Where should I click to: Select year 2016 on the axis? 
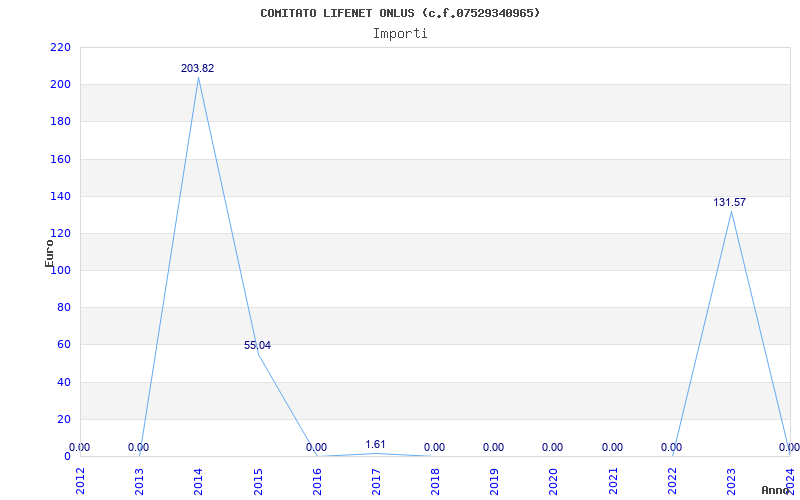pyautogui.click(x=317, y=481)
